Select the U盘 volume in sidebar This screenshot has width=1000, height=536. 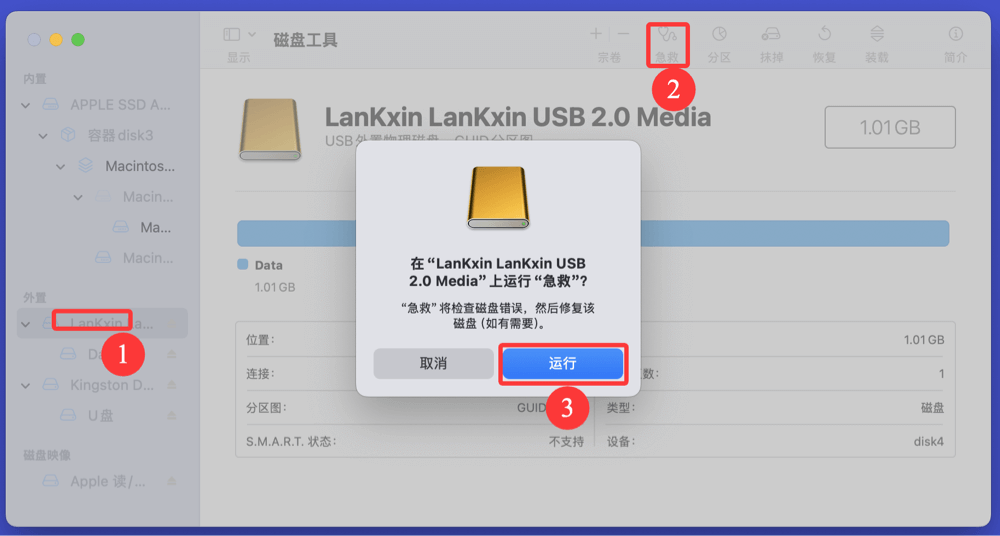[x=100, y=415]
